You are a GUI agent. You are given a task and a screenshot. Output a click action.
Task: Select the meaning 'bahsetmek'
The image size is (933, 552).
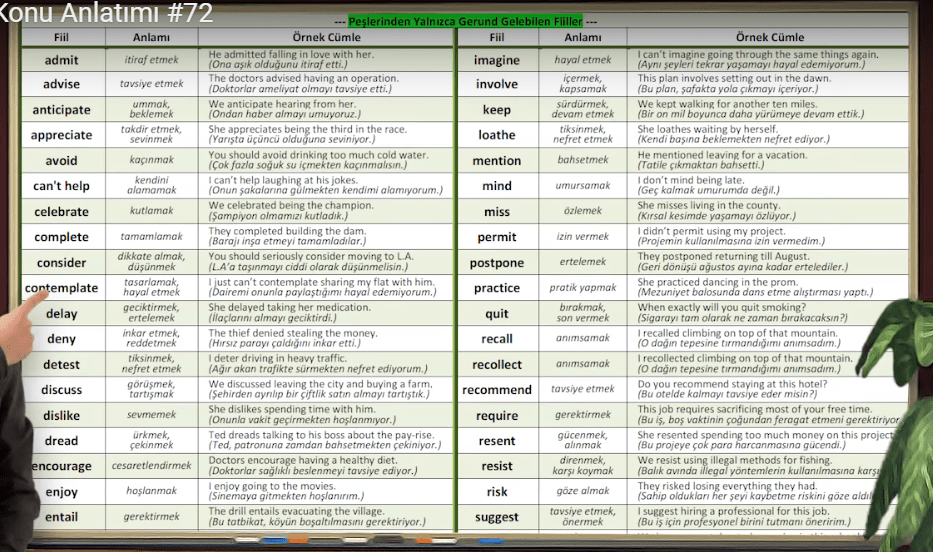point(583,159)
